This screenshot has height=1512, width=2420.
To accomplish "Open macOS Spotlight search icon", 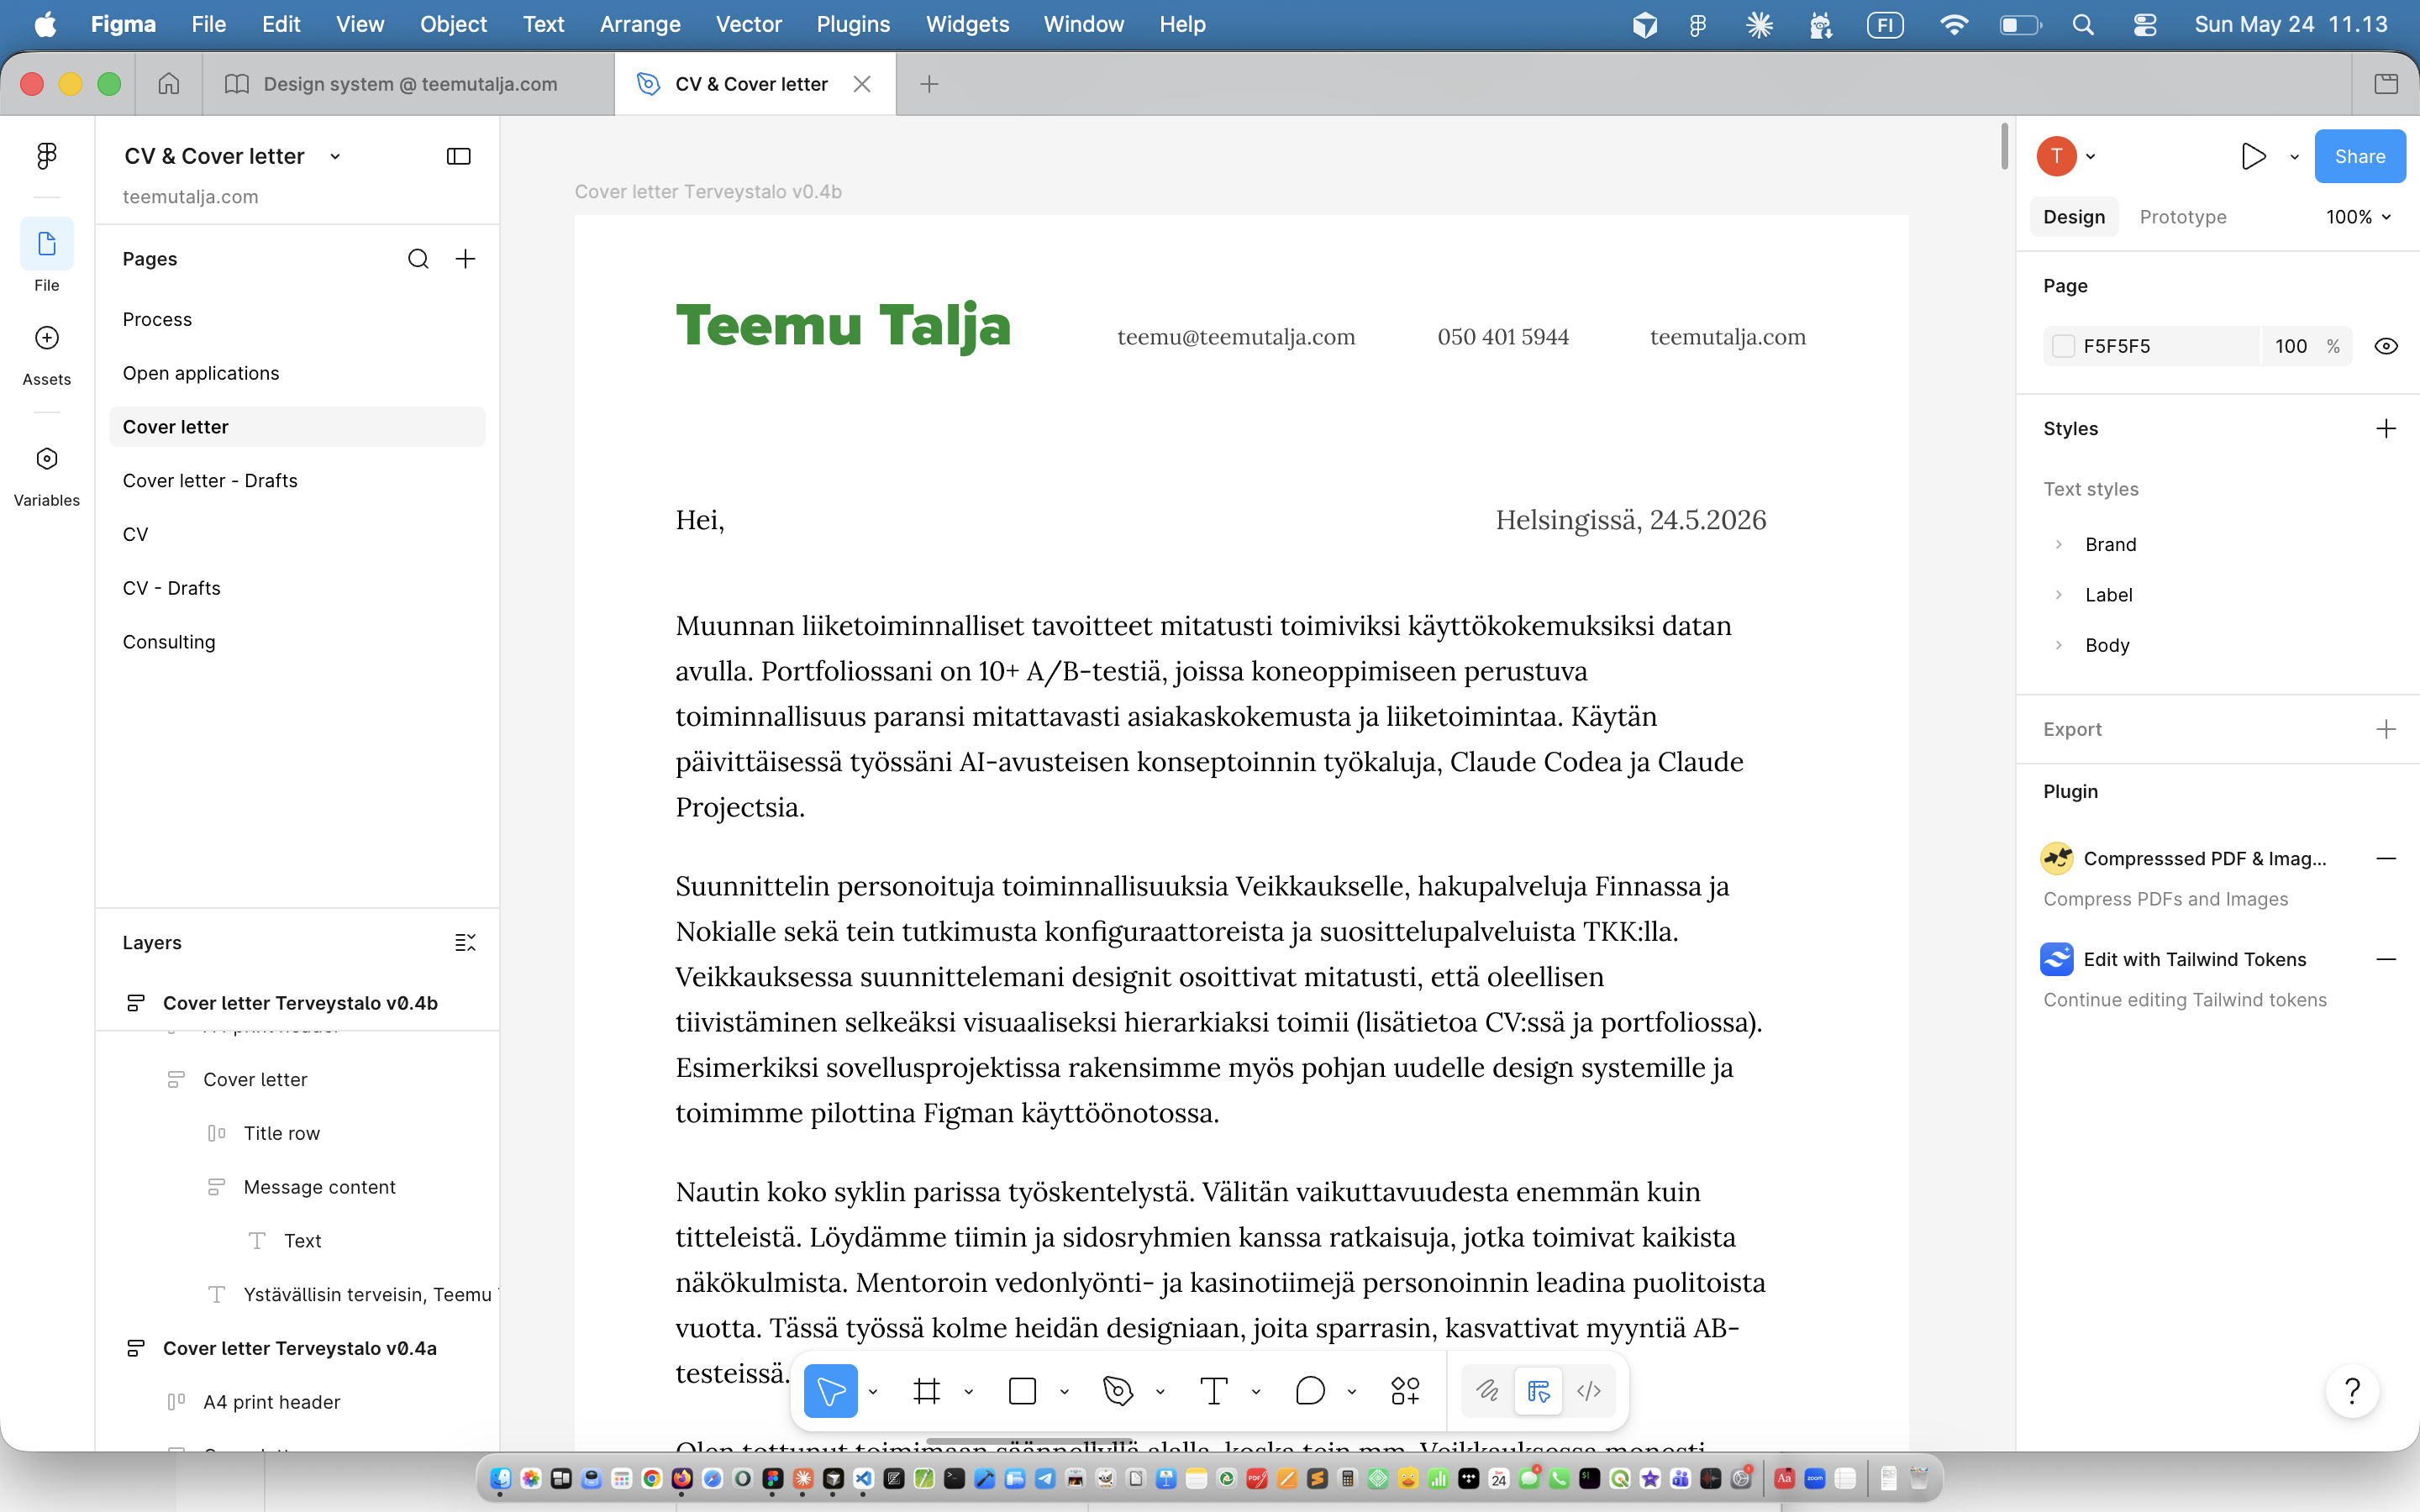I will coord(2082,24).
